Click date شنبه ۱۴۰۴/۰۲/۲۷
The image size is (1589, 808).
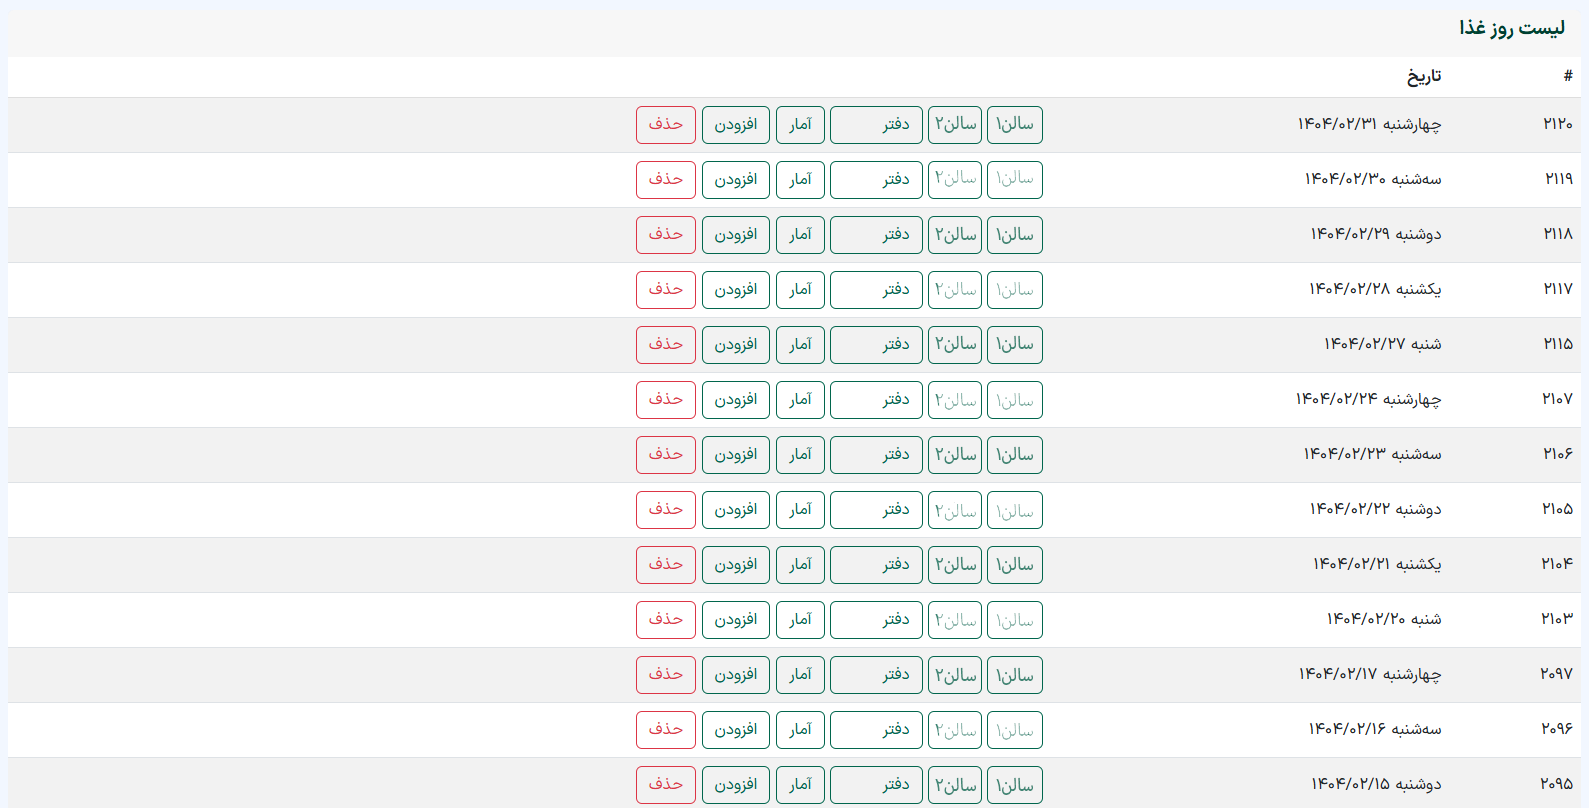coord(1383,344)
